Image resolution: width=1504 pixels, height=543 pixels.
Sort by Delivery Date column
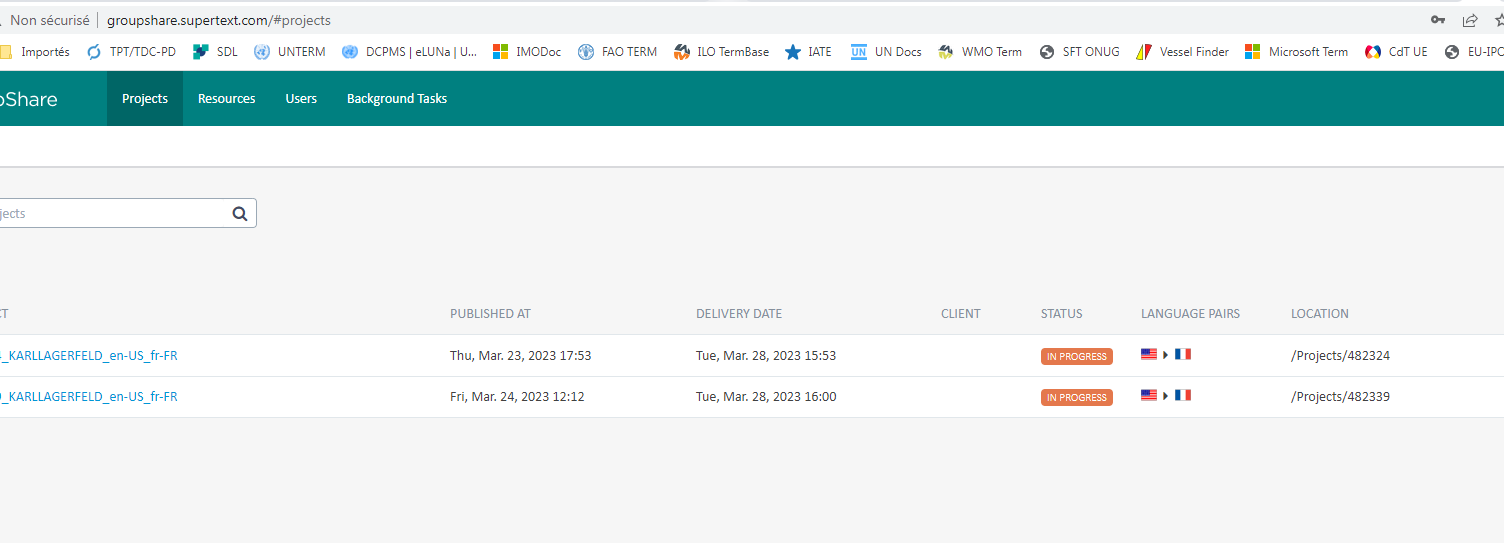739,314
